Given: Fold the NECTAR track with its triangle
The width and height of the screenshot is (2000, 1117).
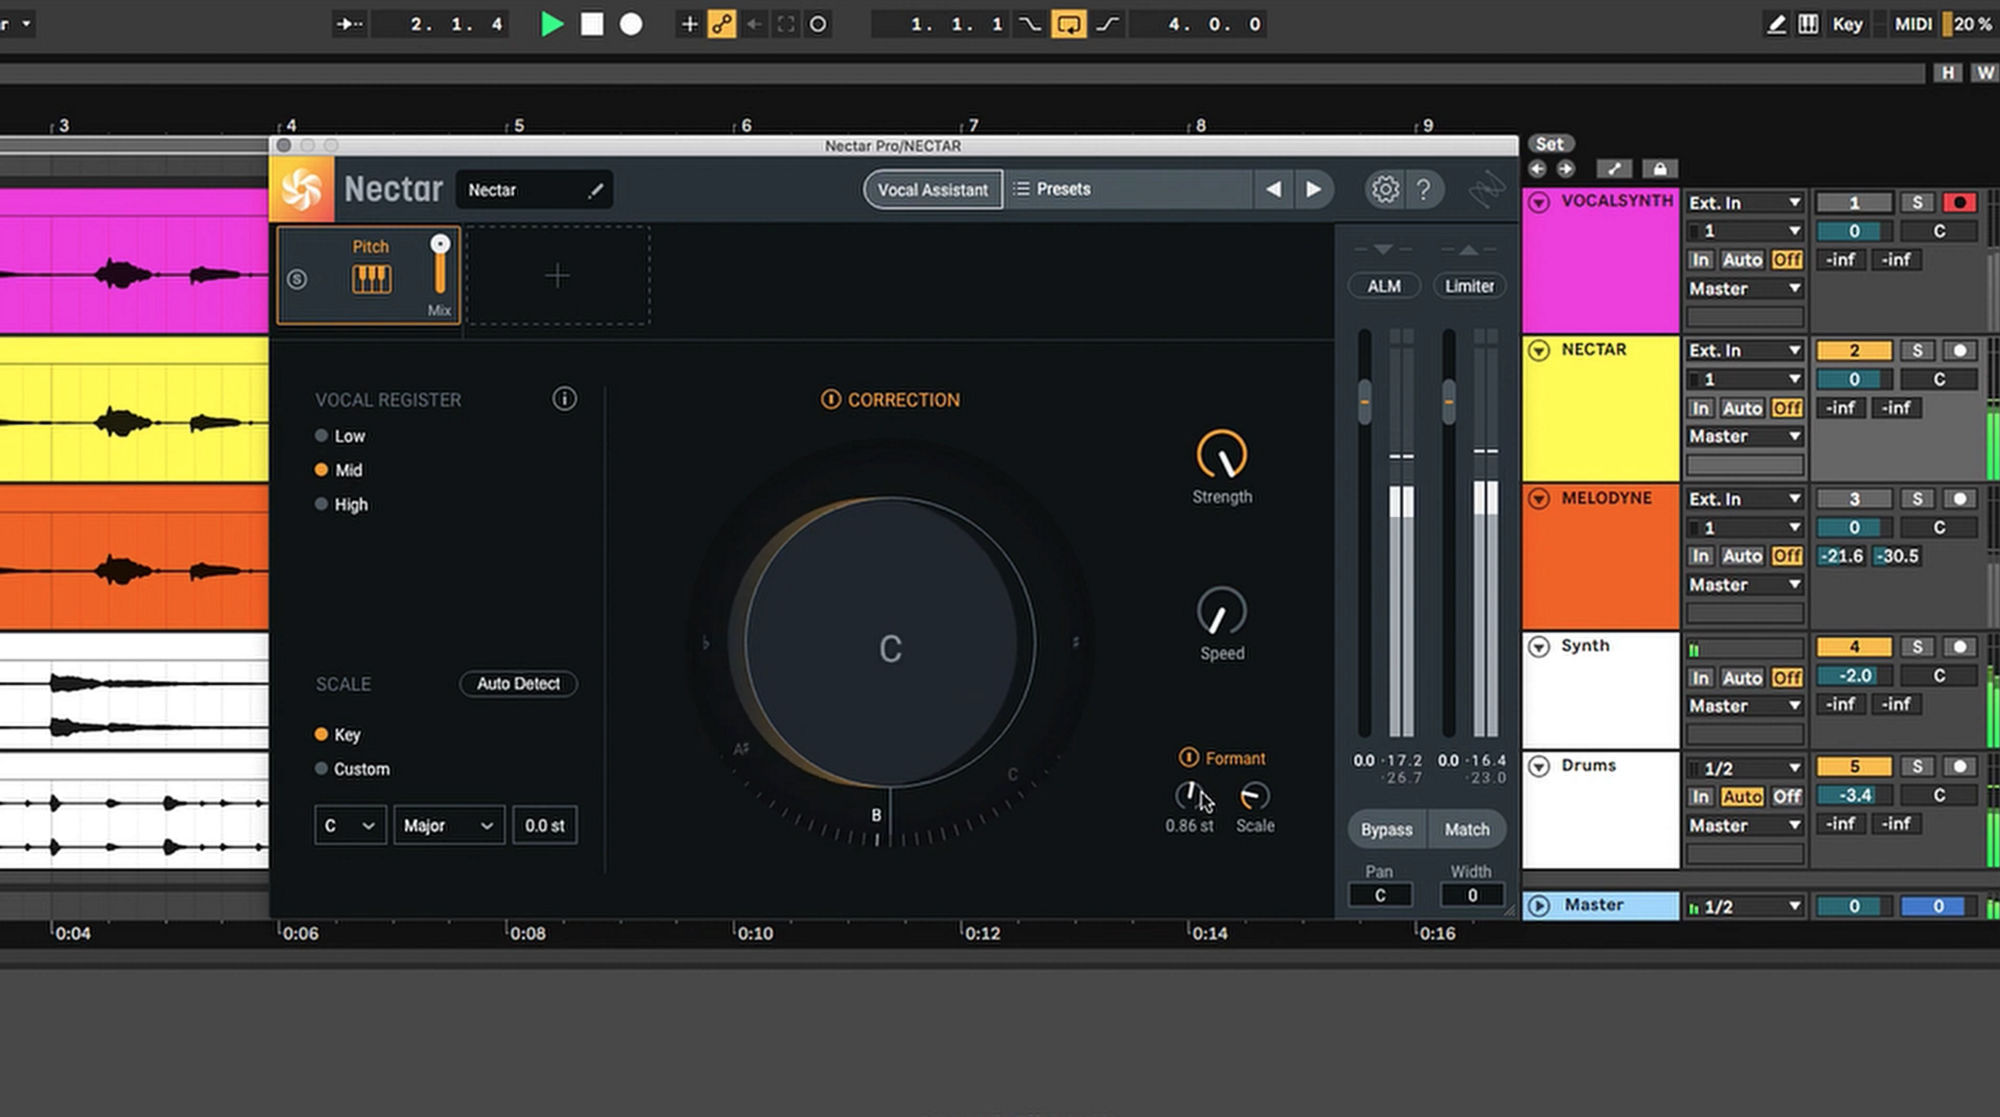Looking at the screenshot, I should point(1539,350).
